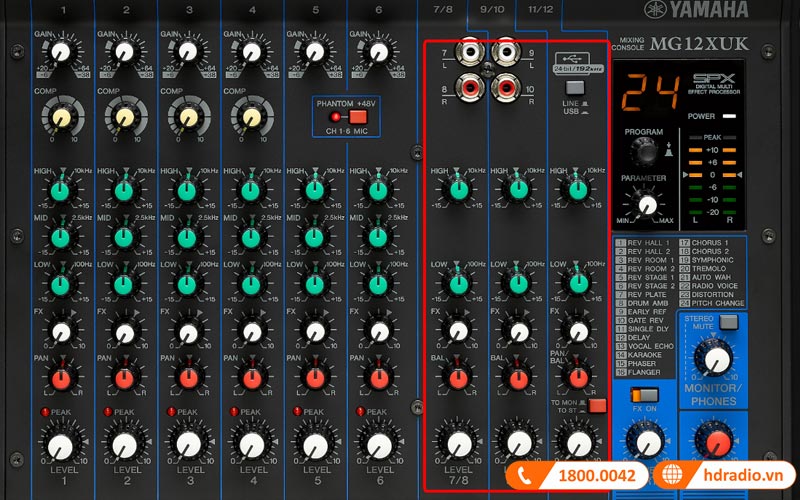Viewport: 800px width, 500px height.
Task: Click the VOCAL ECHO program entry
Action: pos(645,346)
